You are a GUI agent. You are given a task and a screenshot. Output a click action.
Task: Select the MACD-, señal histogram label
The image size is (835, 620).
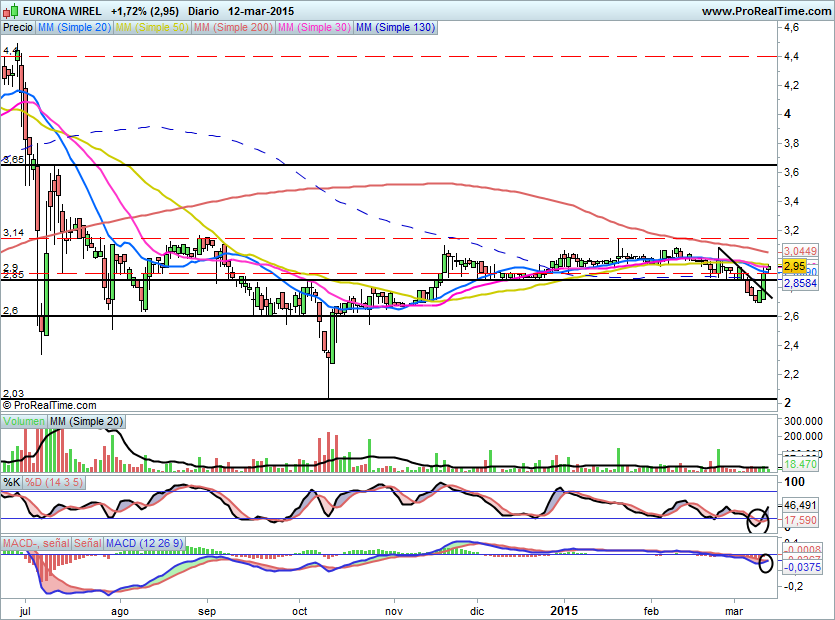point(35,543)
